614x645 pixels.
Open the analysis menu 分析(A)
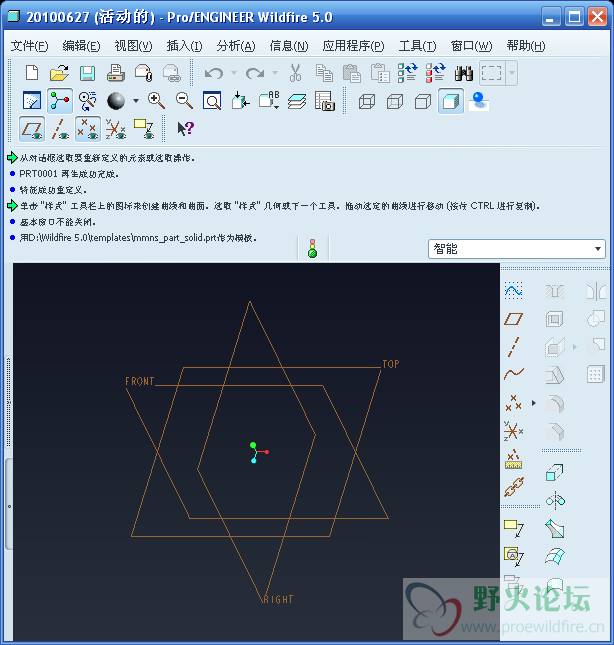tap(236, 46)
